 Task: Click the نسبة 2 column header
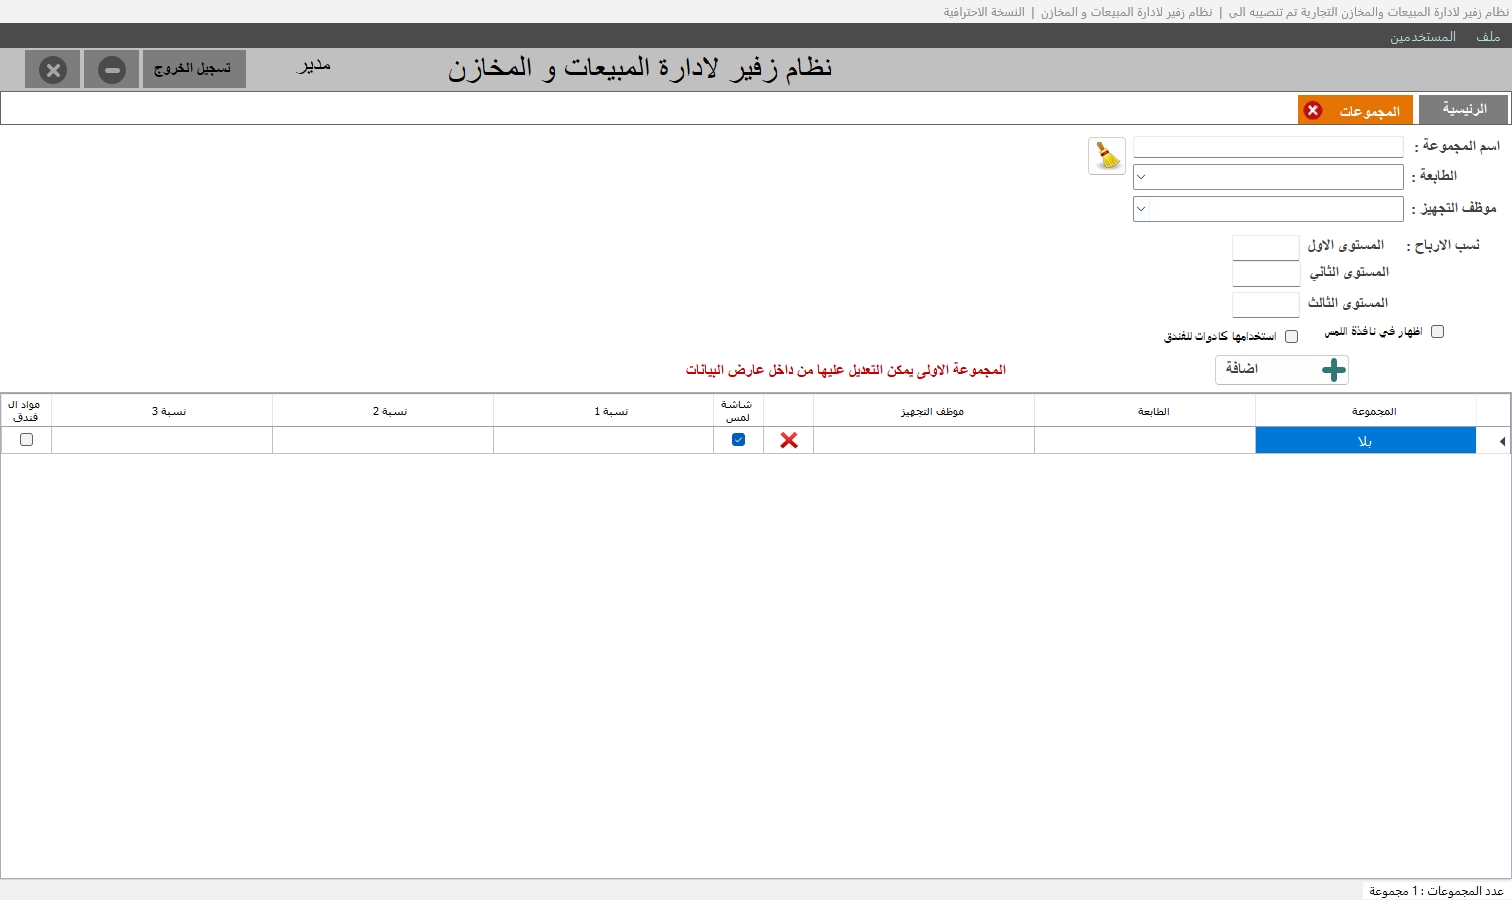click(x=383, y=411)
